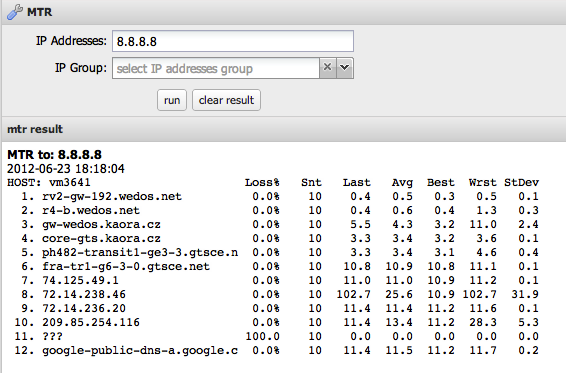Image resolution: width=566 pixels, height=373 pixels.
Task: Click the timestamp 2012-06-23 18:18:04
Action: [x=66, y=169]
